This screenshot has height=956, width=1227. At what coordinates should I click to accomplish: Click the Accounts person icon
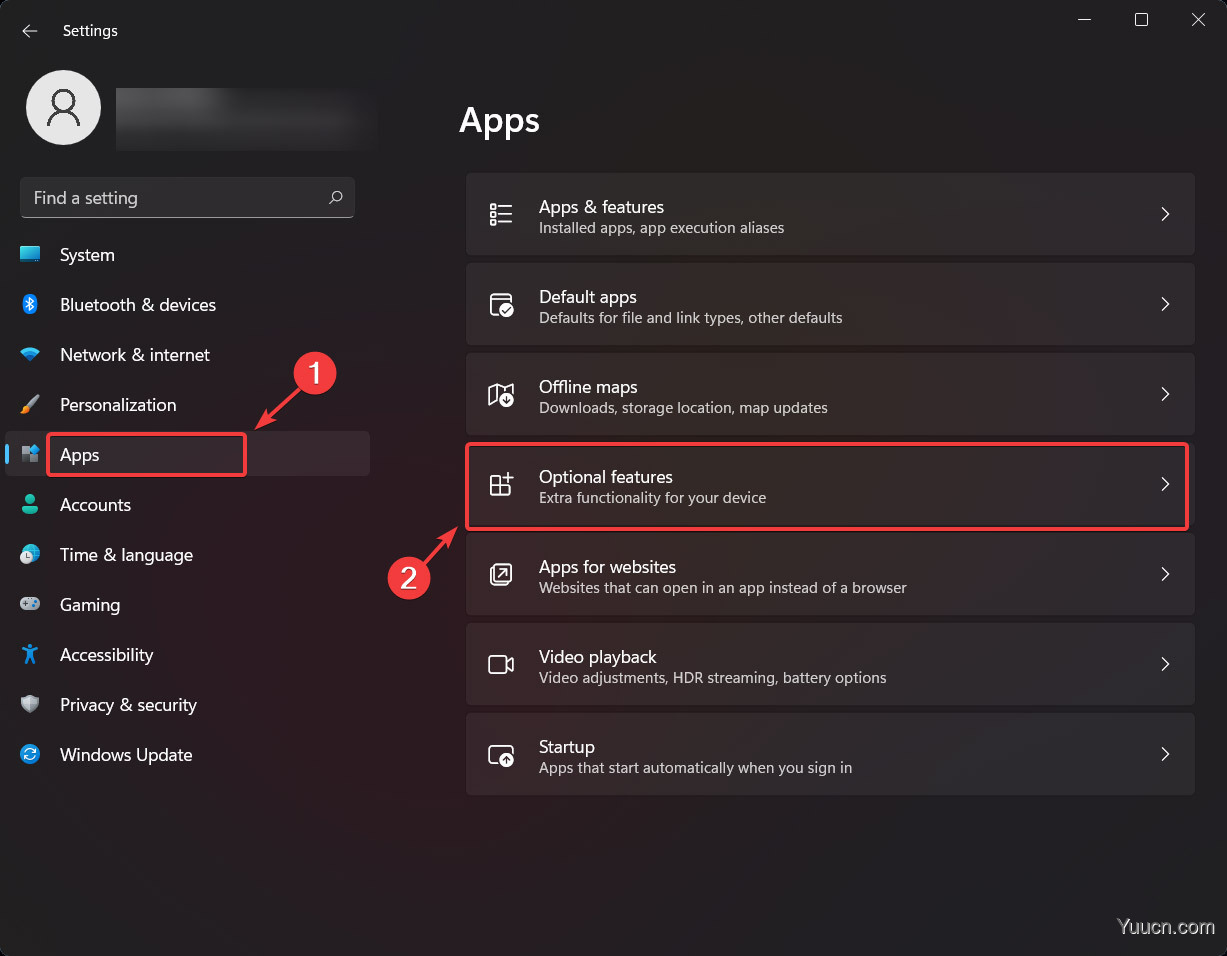pyautogui.click(x=30, y=504)
